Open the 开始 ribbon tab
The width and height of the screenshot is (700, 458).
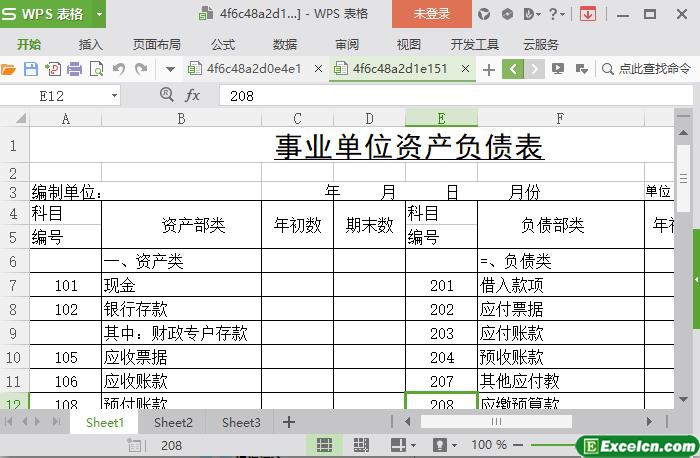coord(29,44)
